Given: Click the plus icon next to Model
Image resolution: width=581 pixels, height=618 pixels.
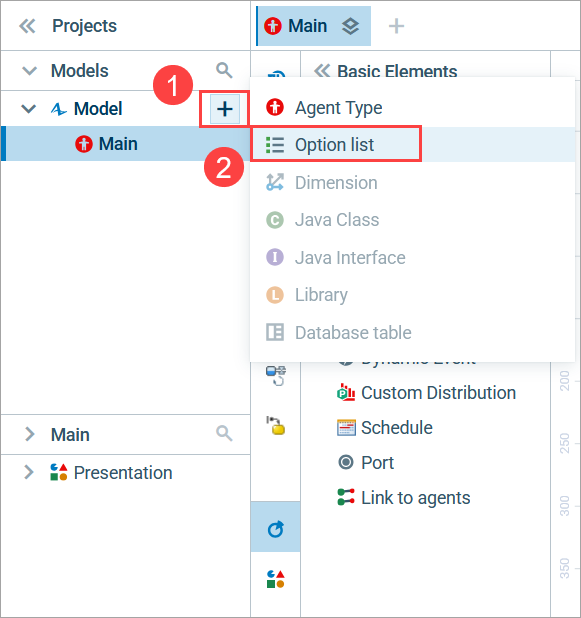Looking at the screenshot, I should pyautogui.click(x=225, y=109).
